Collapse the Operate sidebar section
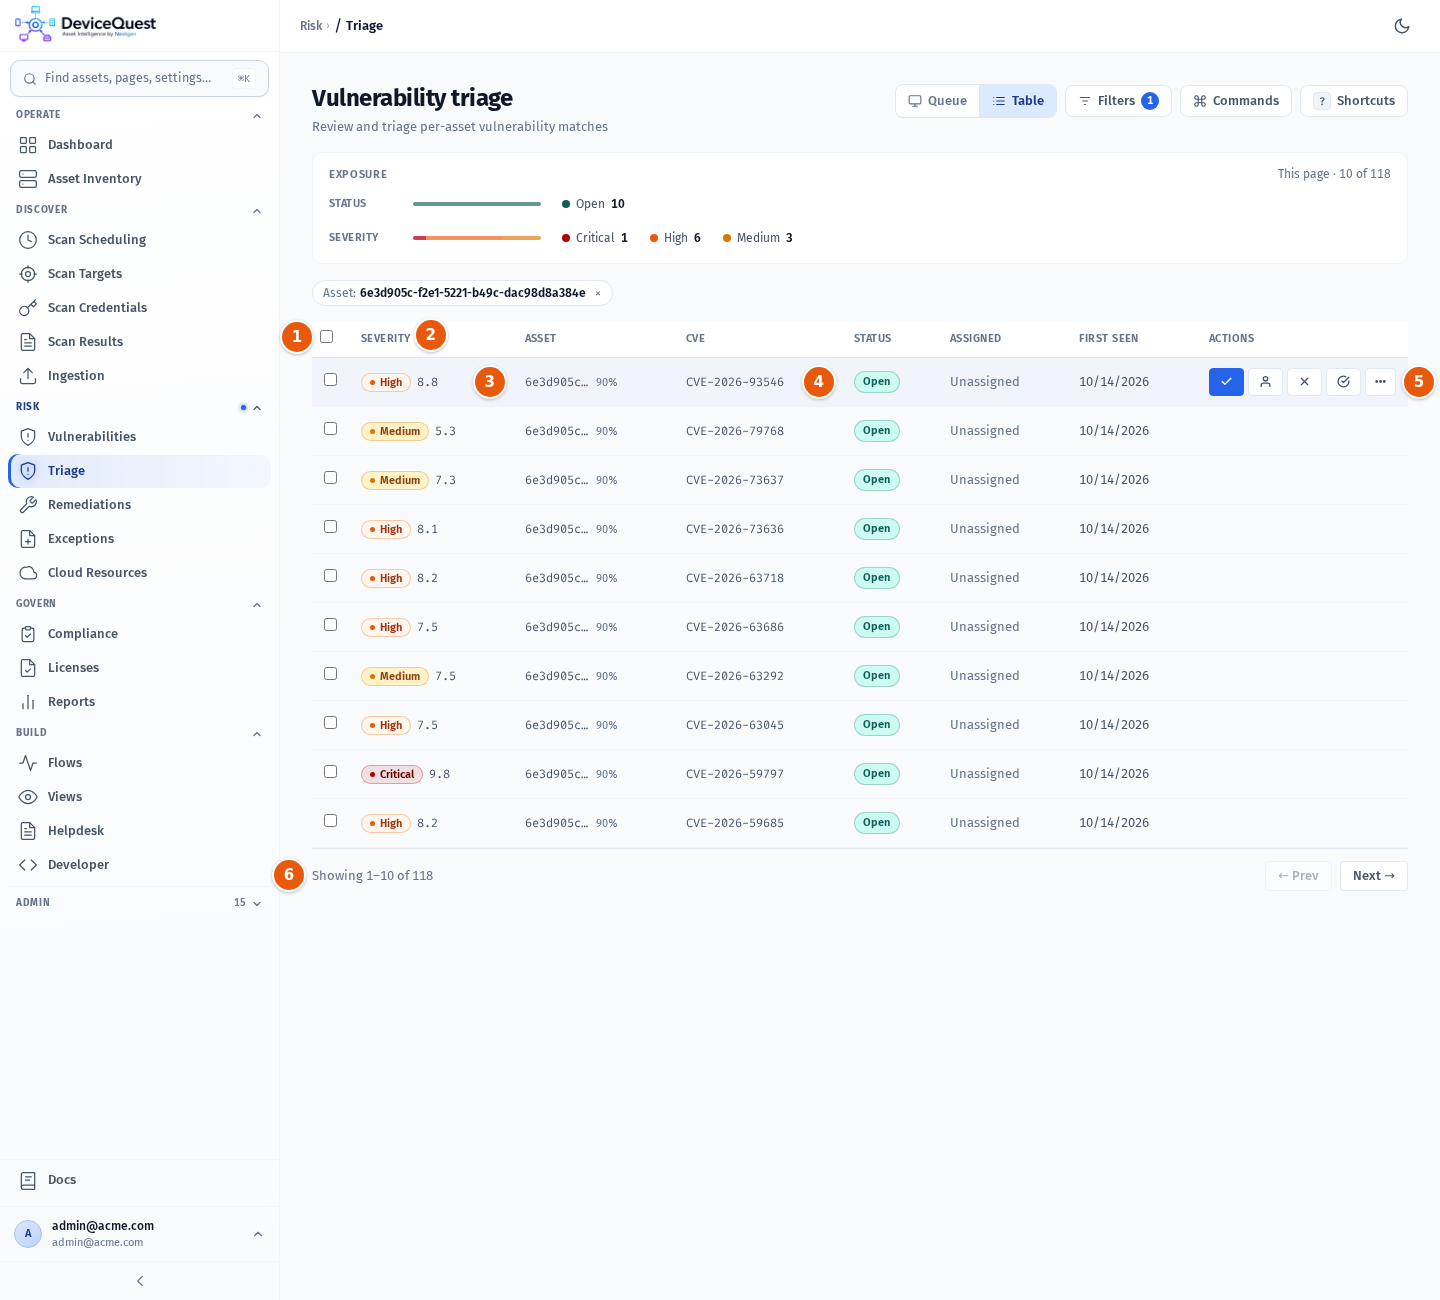This screenshot has width=1440, height=1300. [257, 116]
